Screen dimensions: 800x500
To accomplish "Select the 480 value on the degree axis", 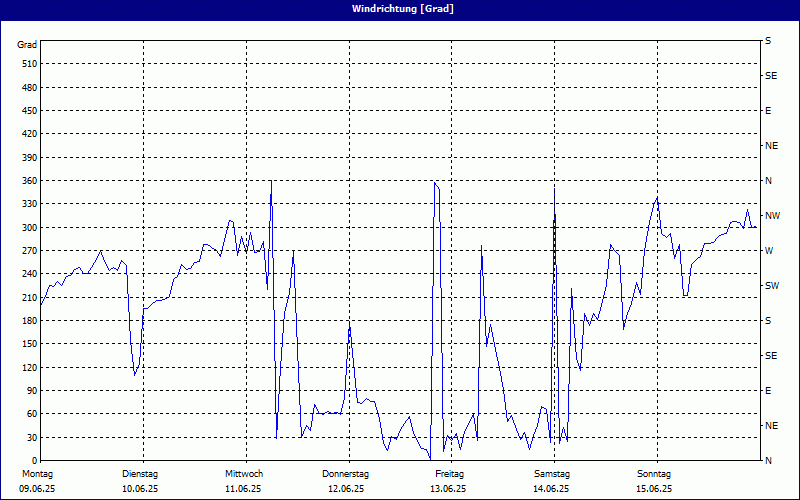I will coord(30,88).
